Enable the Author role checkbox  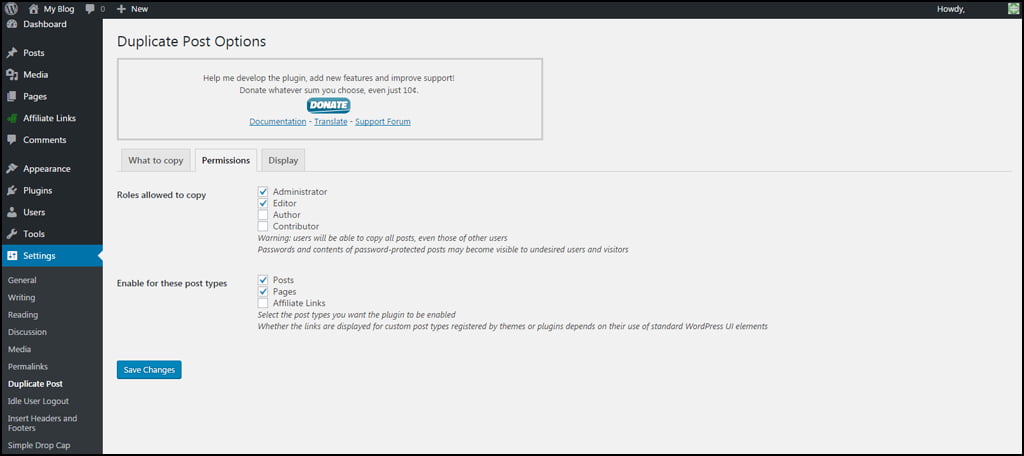pyautogui.click(x=263, y=215)
